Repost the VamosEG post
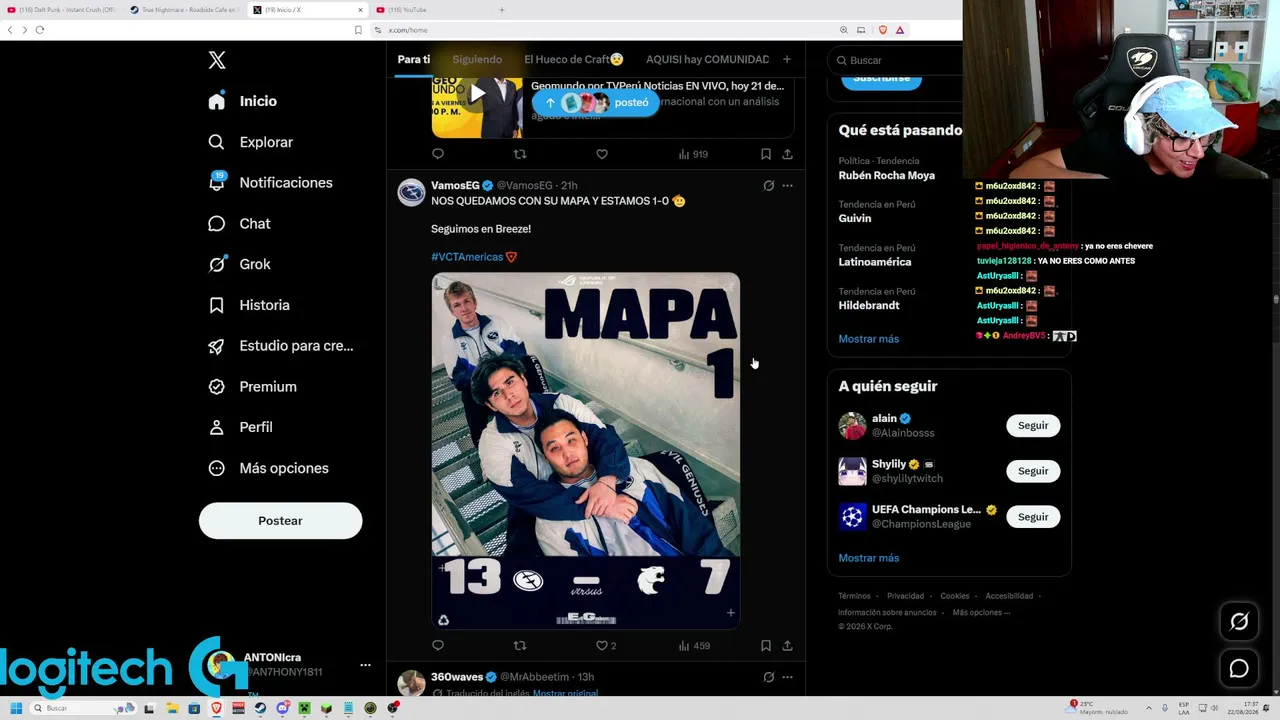The height and width of the screenshot is (720, 1280). coord(520,646)
